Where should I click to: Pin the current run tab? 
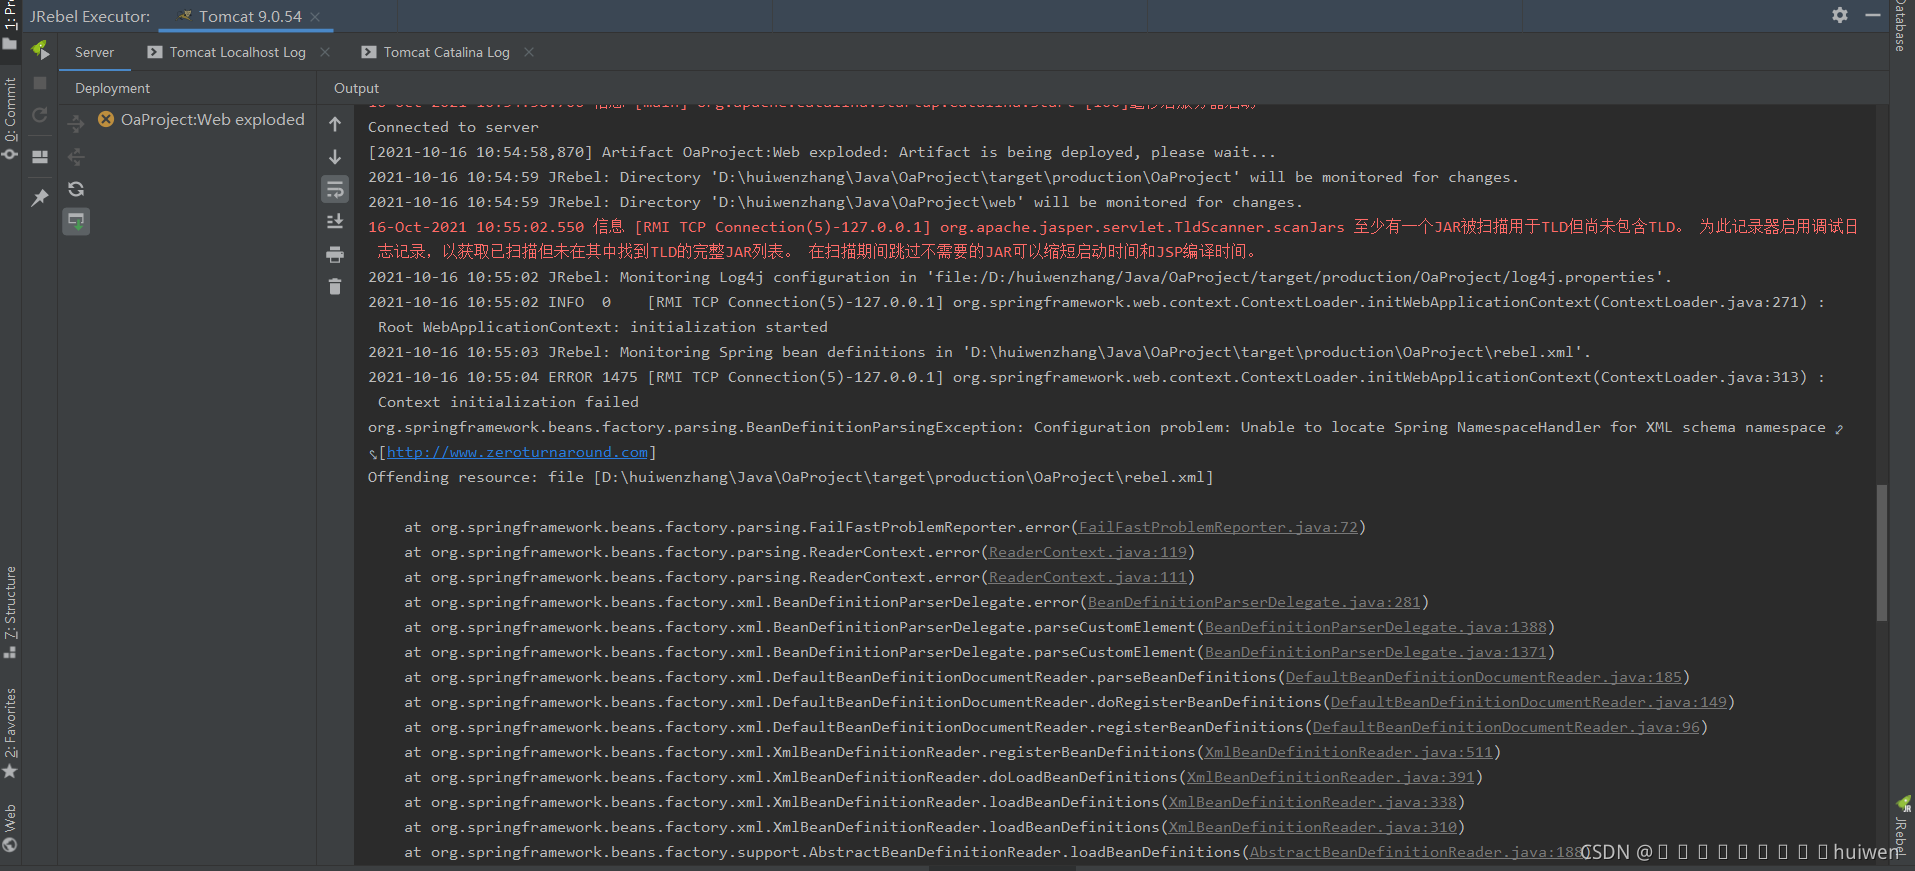[x=40, y=197]
